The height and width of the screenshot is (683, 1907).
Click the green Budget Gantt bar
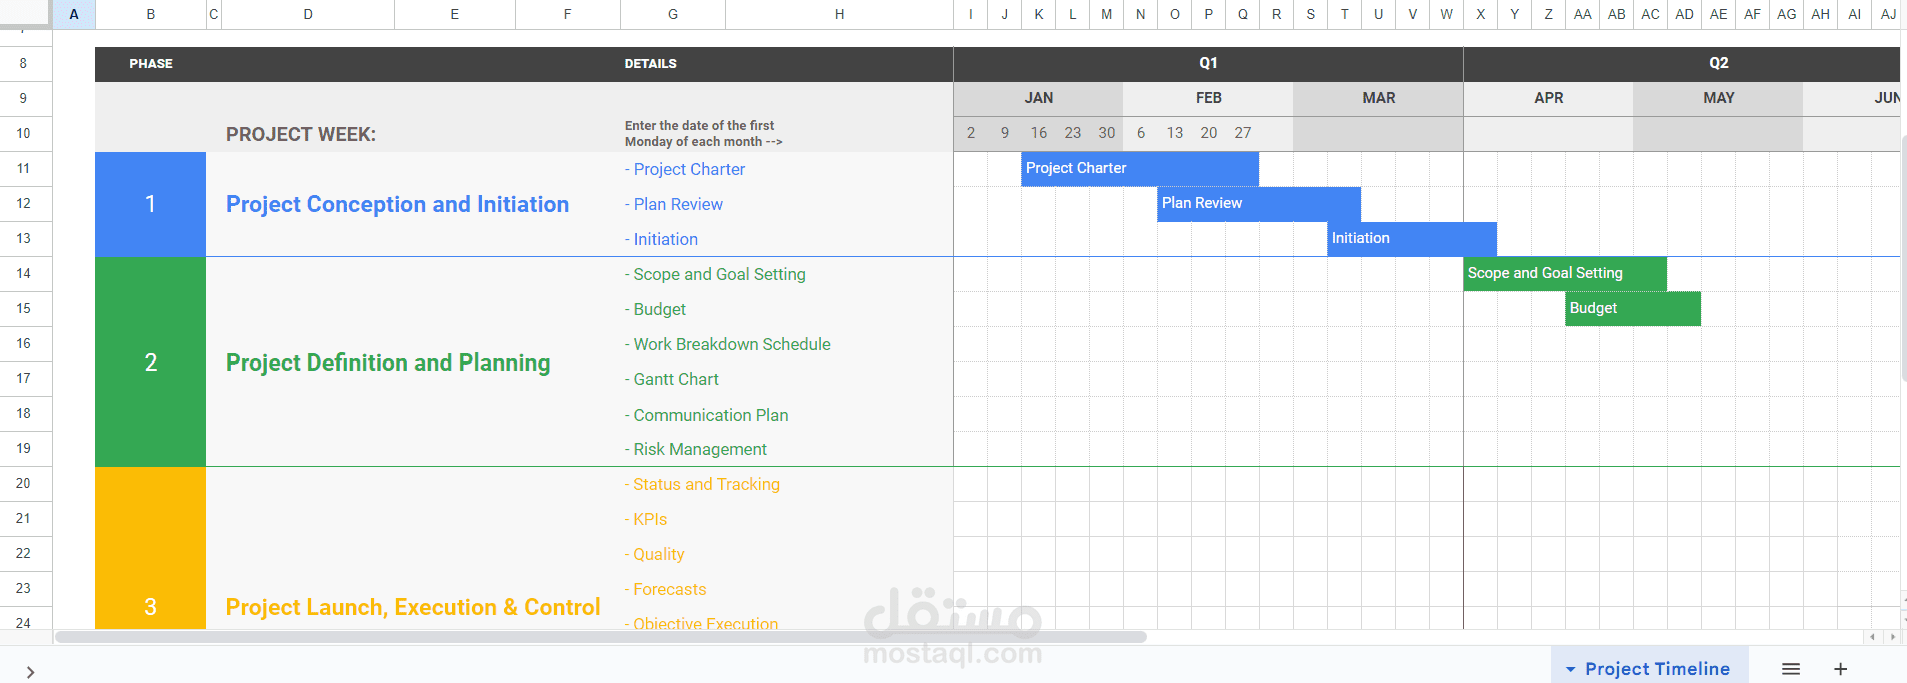1633,308
